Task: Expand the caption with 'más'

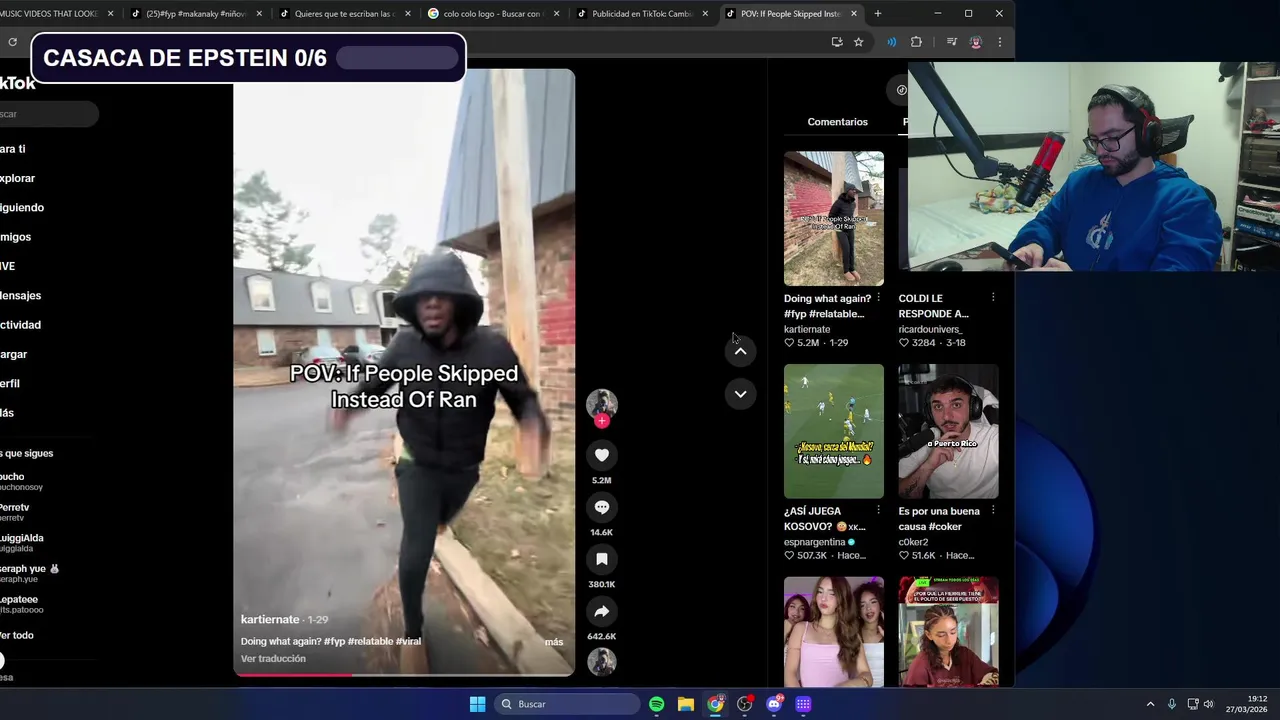Action: pos(554,642)
